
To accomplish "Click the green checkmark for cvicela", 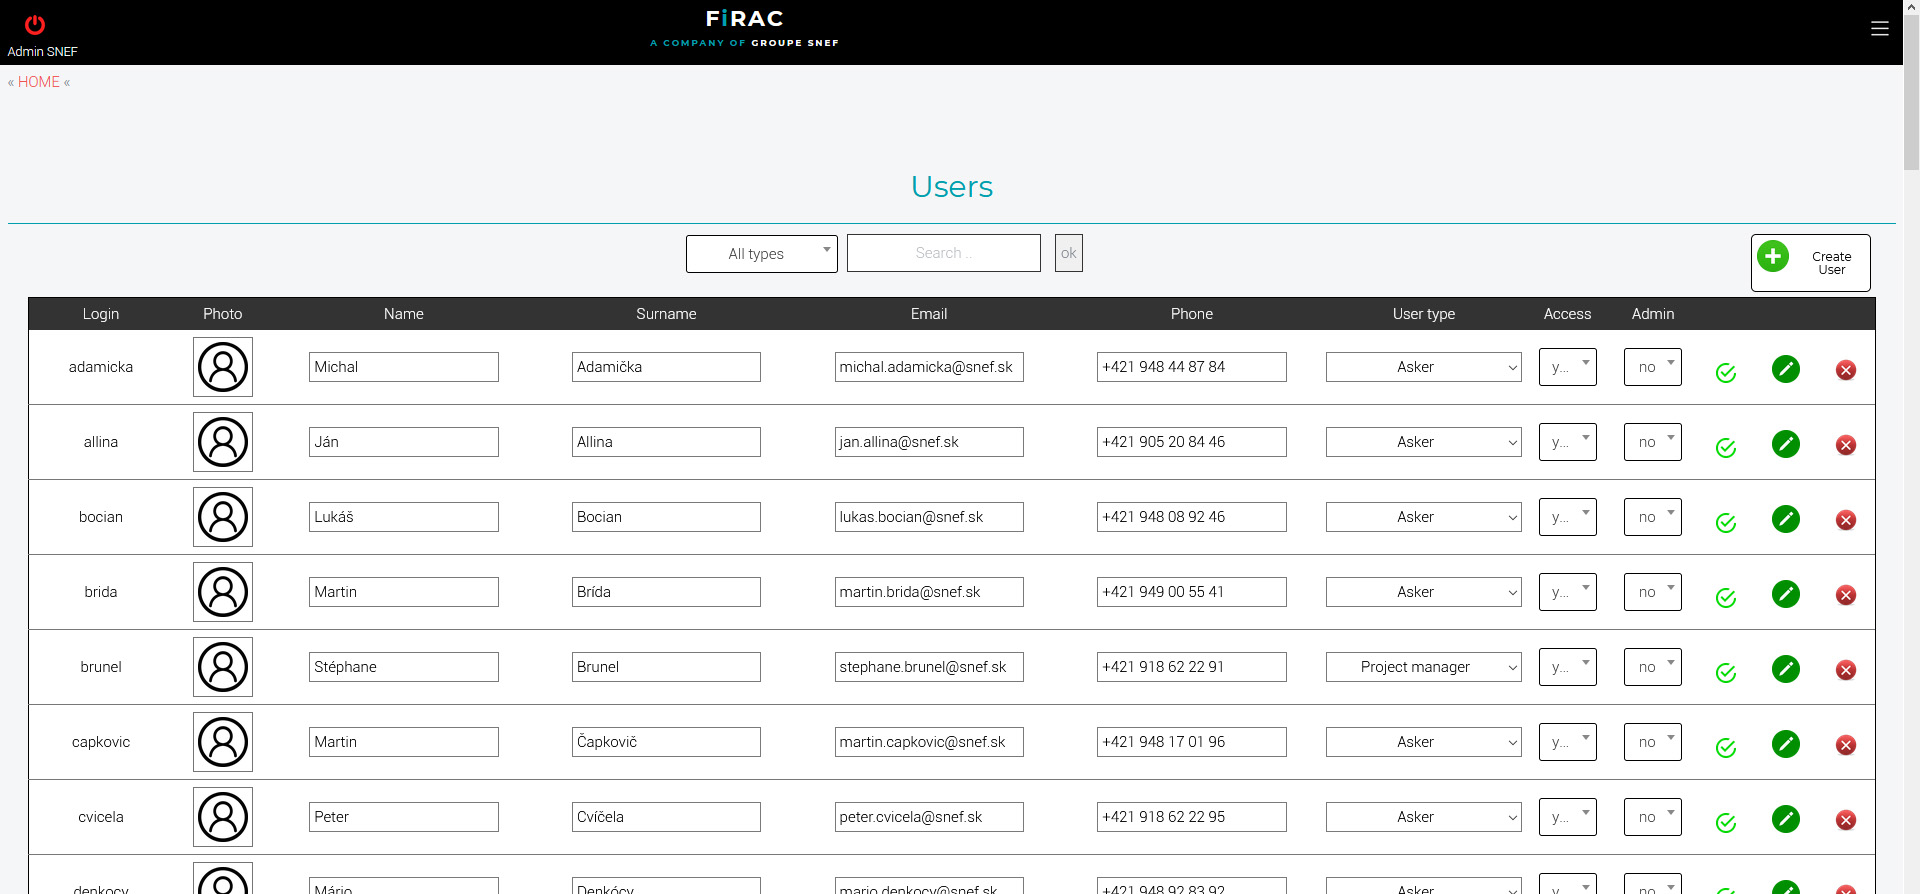I will click(x=1726, y=823).
